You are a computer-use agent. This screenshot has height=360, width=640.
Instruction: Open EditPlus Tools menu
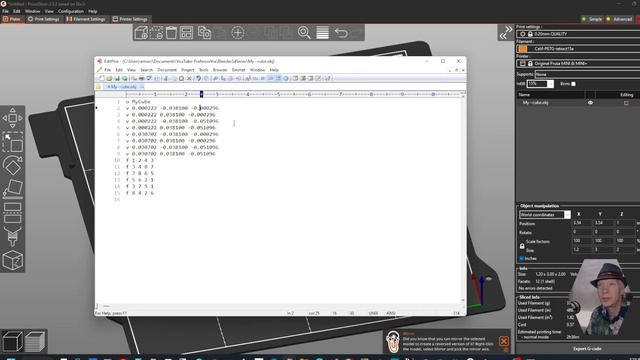click(203, 70)
